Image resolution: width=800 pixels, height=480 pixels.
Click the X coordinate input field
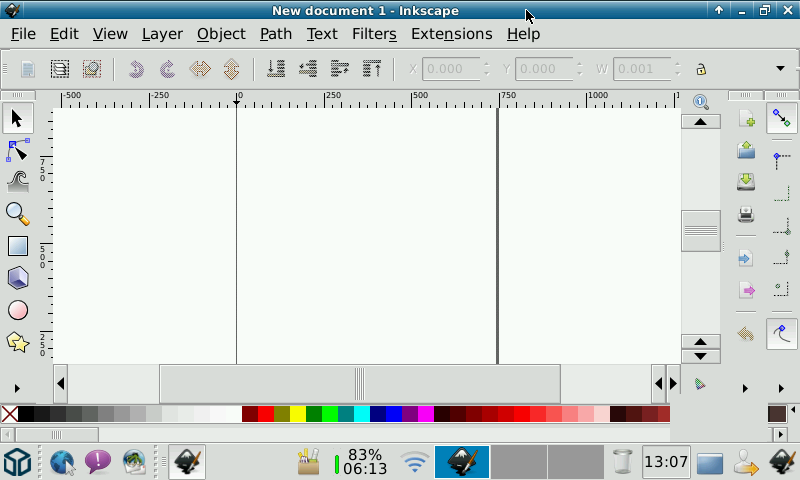pyautogui.click(x=451, y=69)
